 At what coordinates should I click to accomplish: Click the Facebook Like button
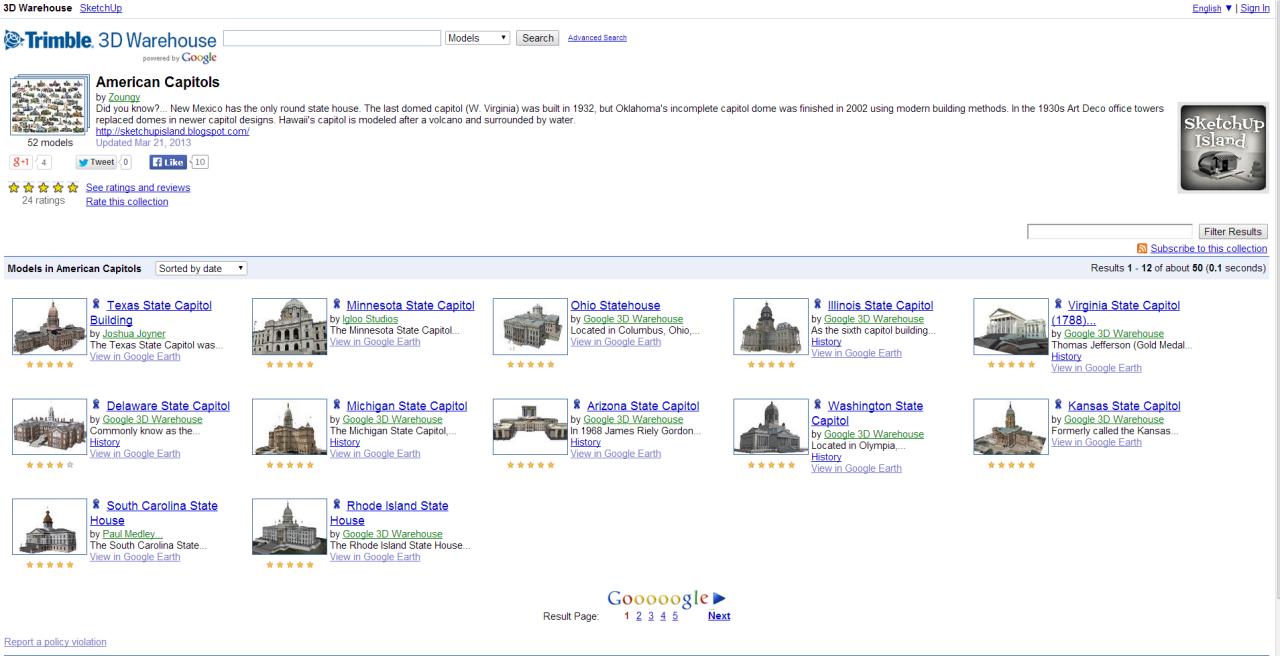(168, 162)
